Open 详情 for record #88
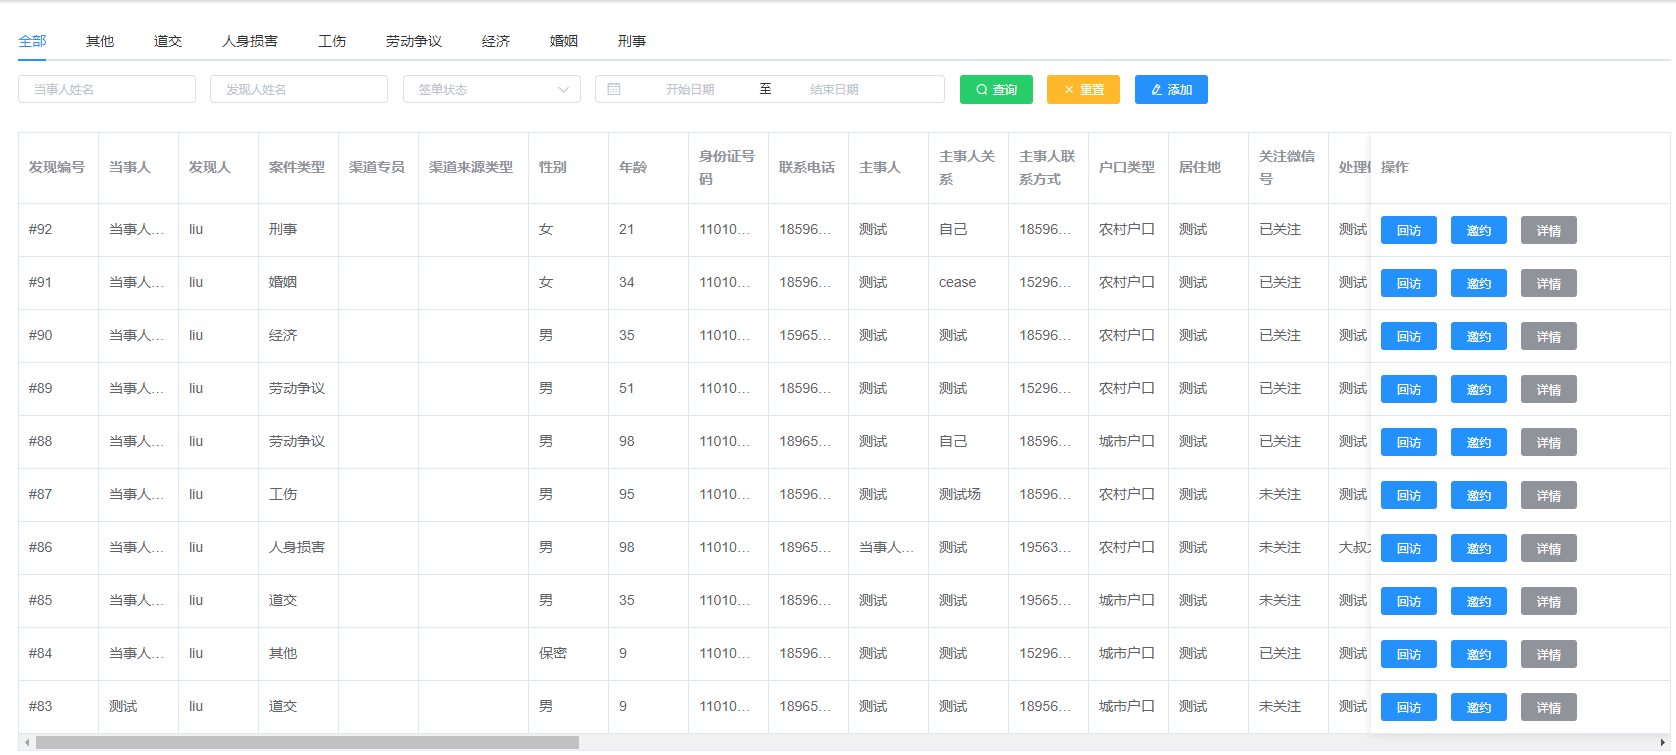This screenshot has width=1676, height=755. (1549, 442)
